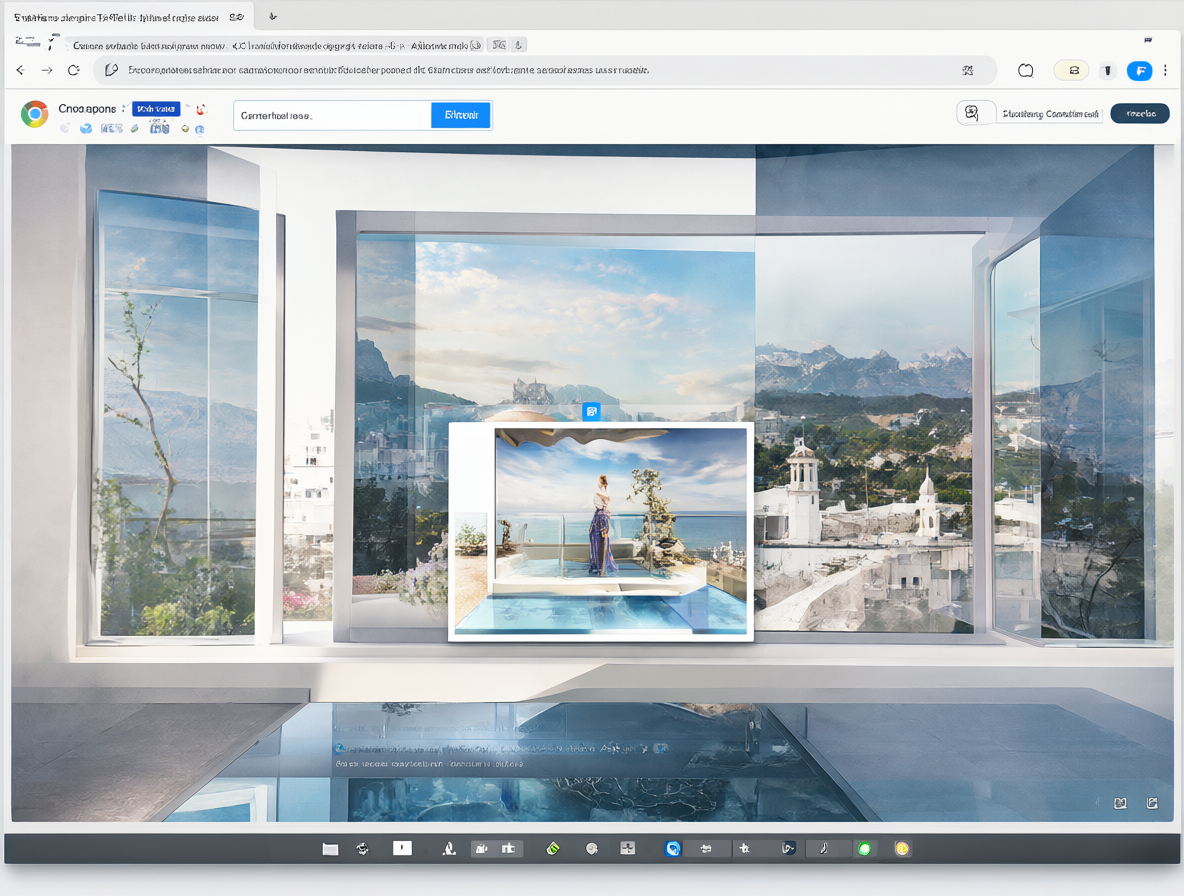The image size is (1184, 896).
Task: Open a new tab with the plus icon
Action: 273,17
